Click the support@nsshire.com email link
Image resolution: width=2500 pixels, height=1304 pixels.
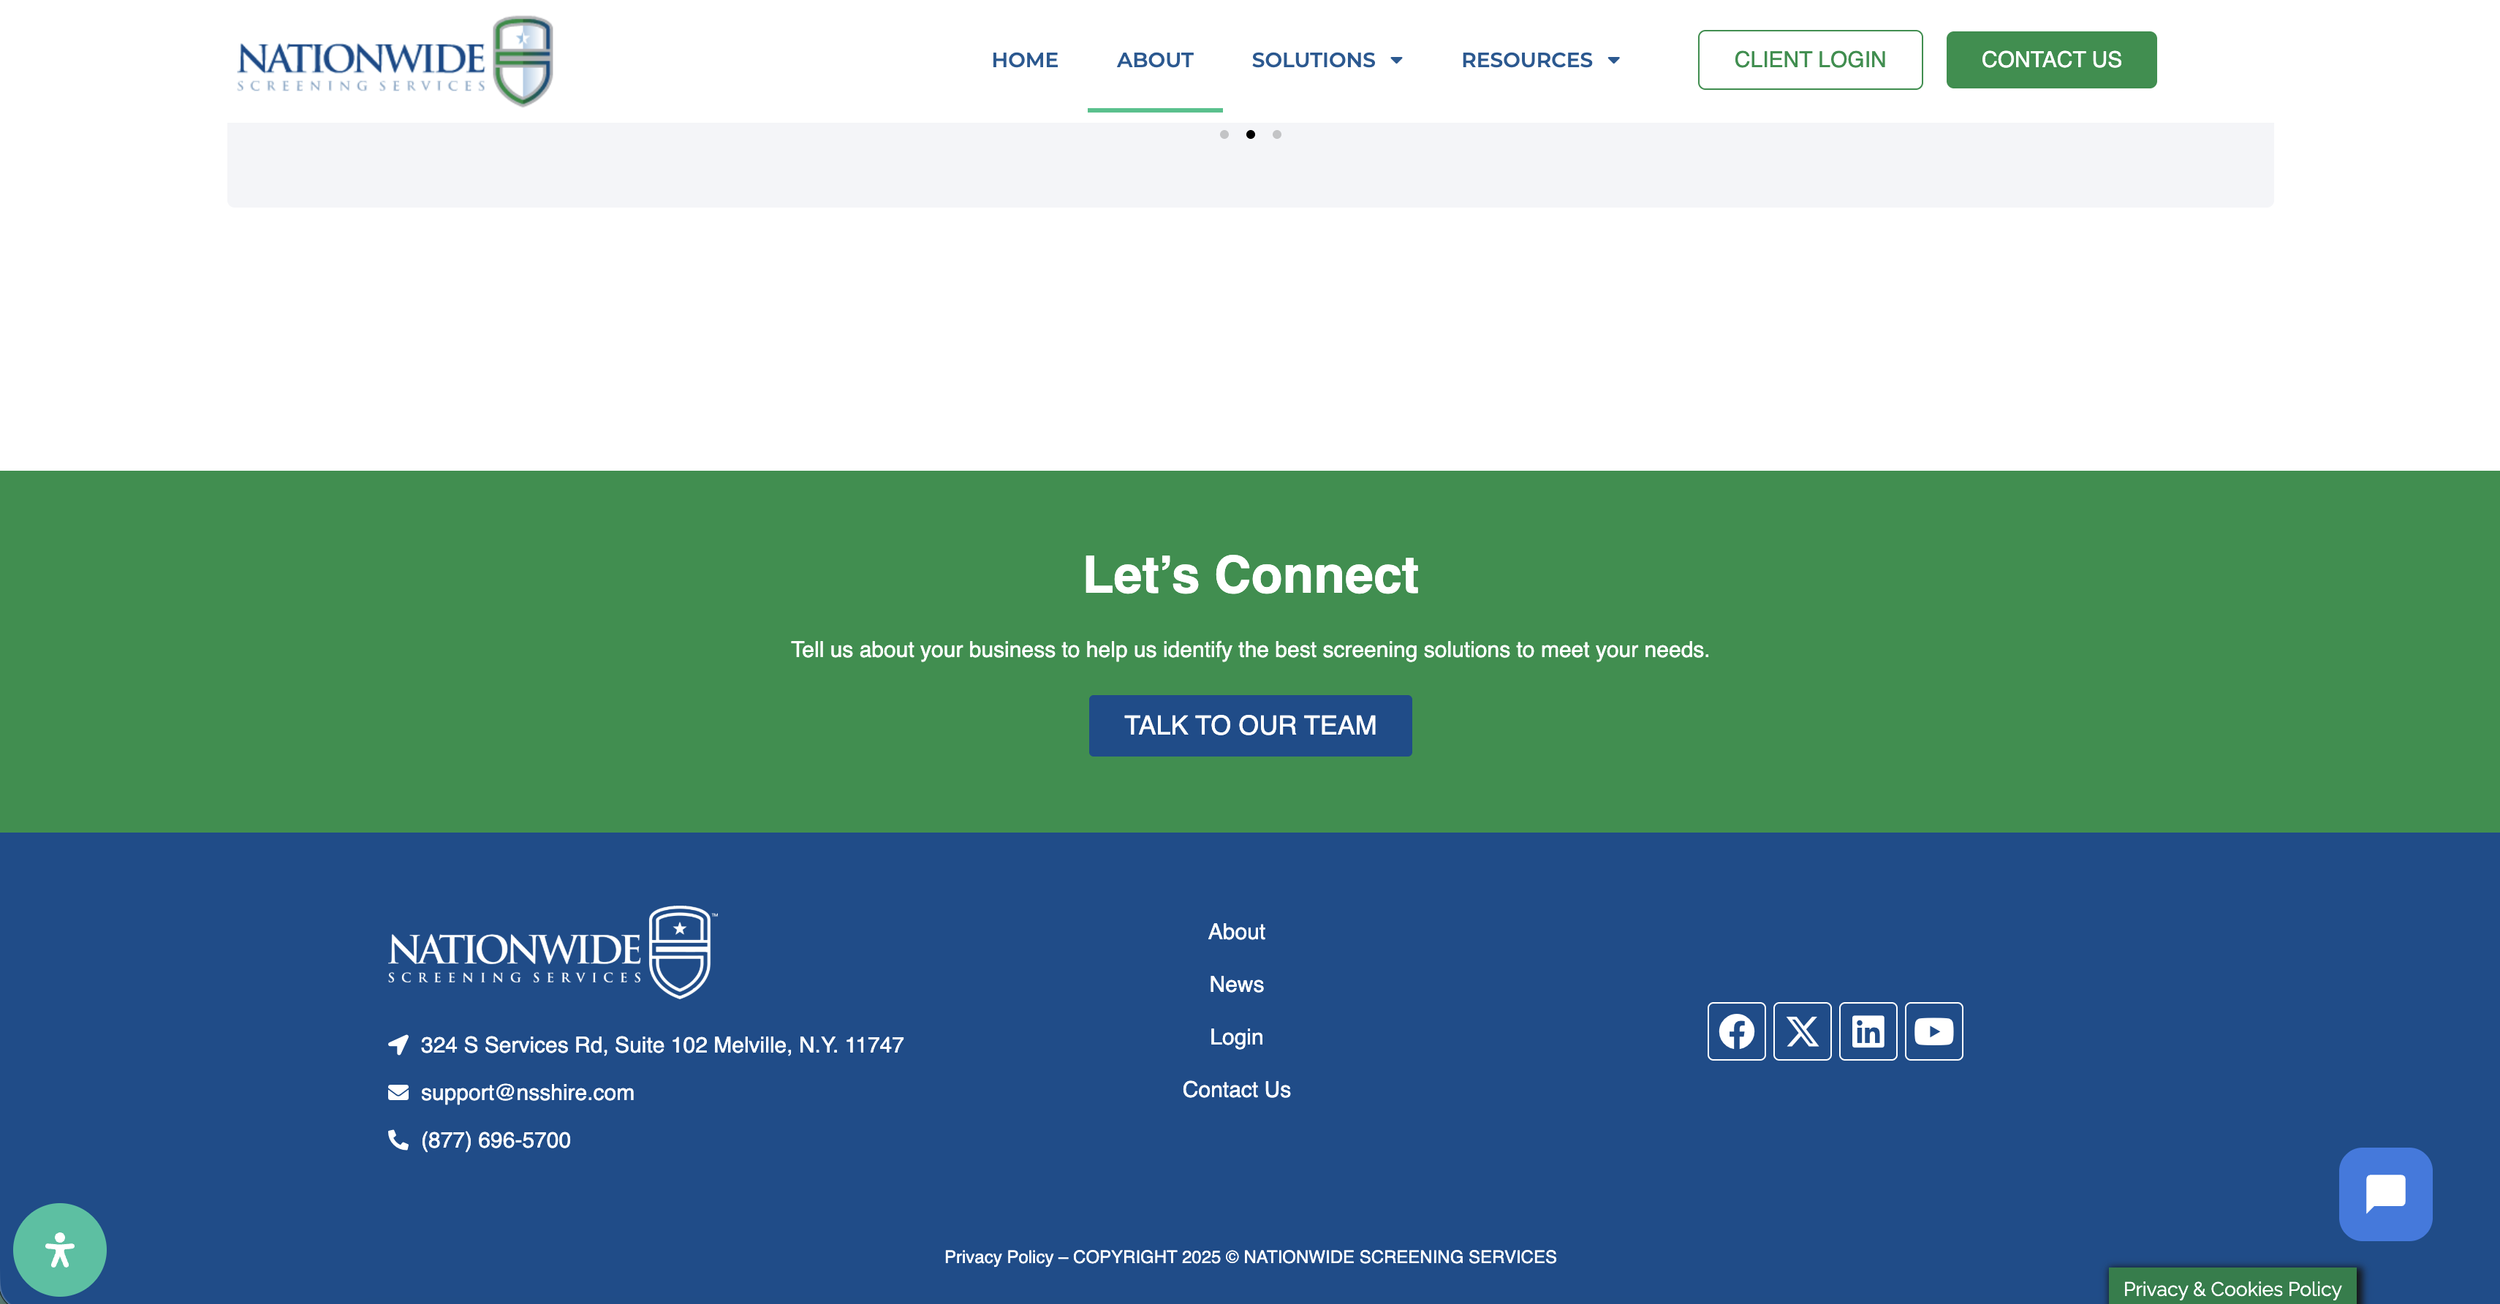(527, 1093)
